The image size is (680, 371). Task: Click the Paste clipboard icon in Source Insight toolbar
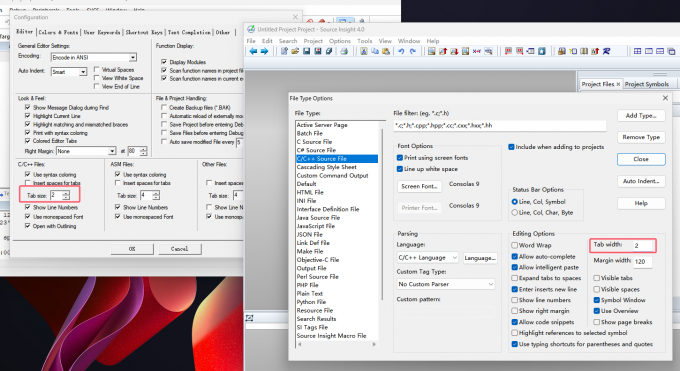(x=386, y=51)
